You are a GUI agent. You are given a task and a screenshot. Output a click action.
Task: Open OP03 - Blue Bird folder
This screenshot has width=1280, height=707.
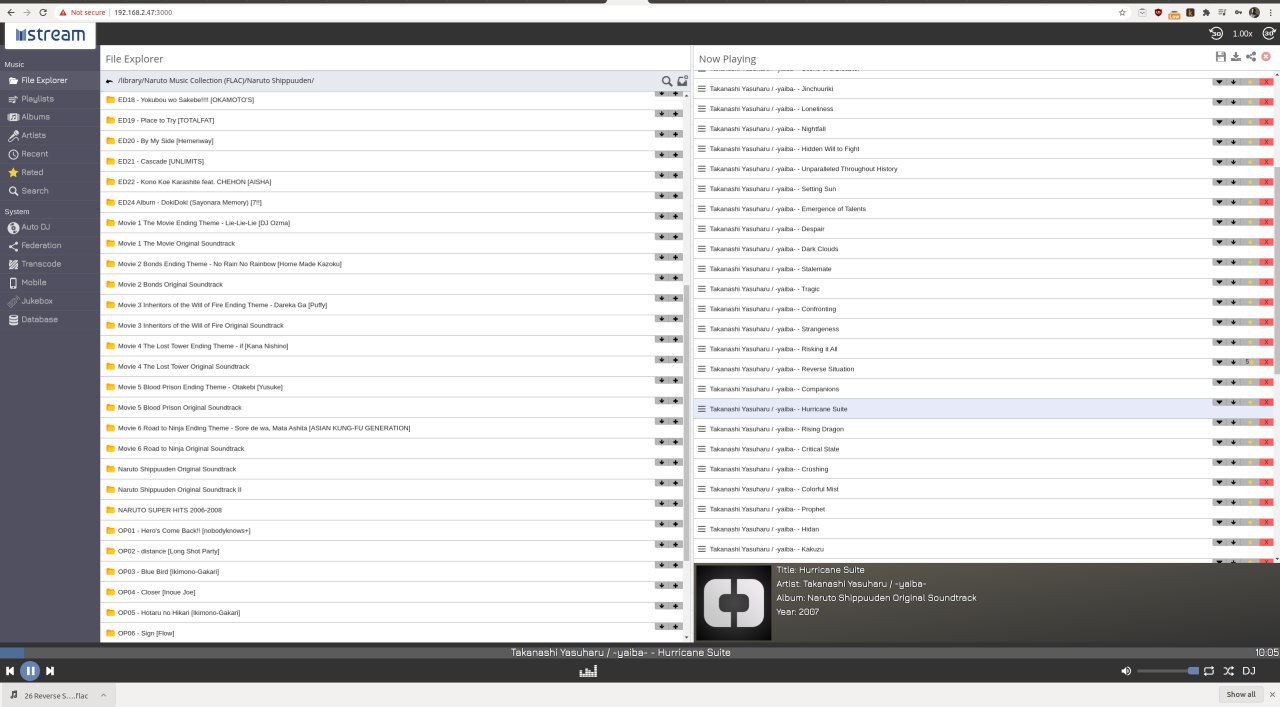pos(392,571)
